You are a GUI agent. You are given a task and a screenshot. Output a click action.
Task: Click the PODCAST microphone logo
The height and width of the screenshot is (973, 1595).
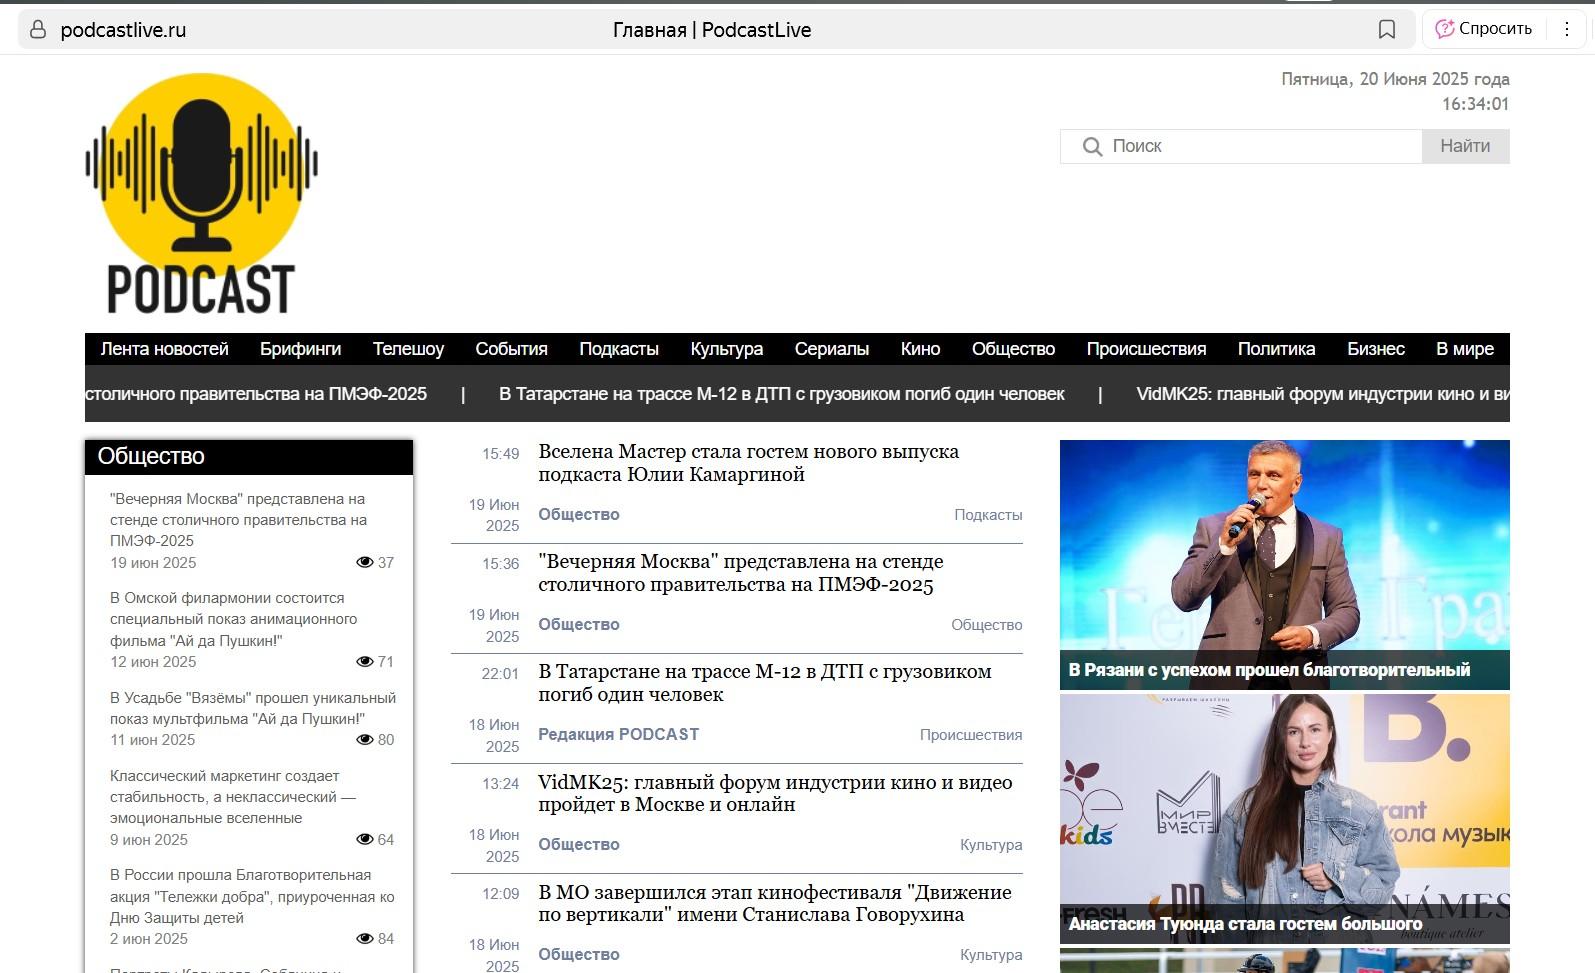click(x=201, y=195)
